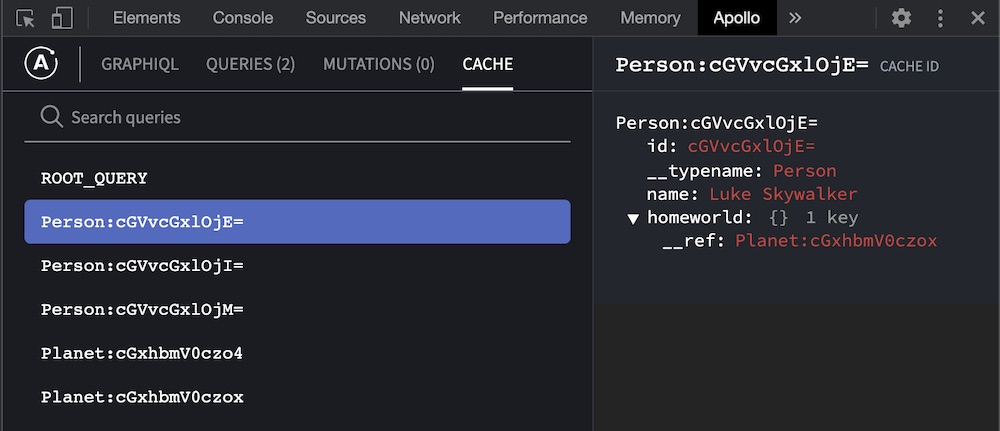Image resolution: width=1000 pixels, height=431 pixels.
Task: Open the Network tab
Action: point(429,18)
